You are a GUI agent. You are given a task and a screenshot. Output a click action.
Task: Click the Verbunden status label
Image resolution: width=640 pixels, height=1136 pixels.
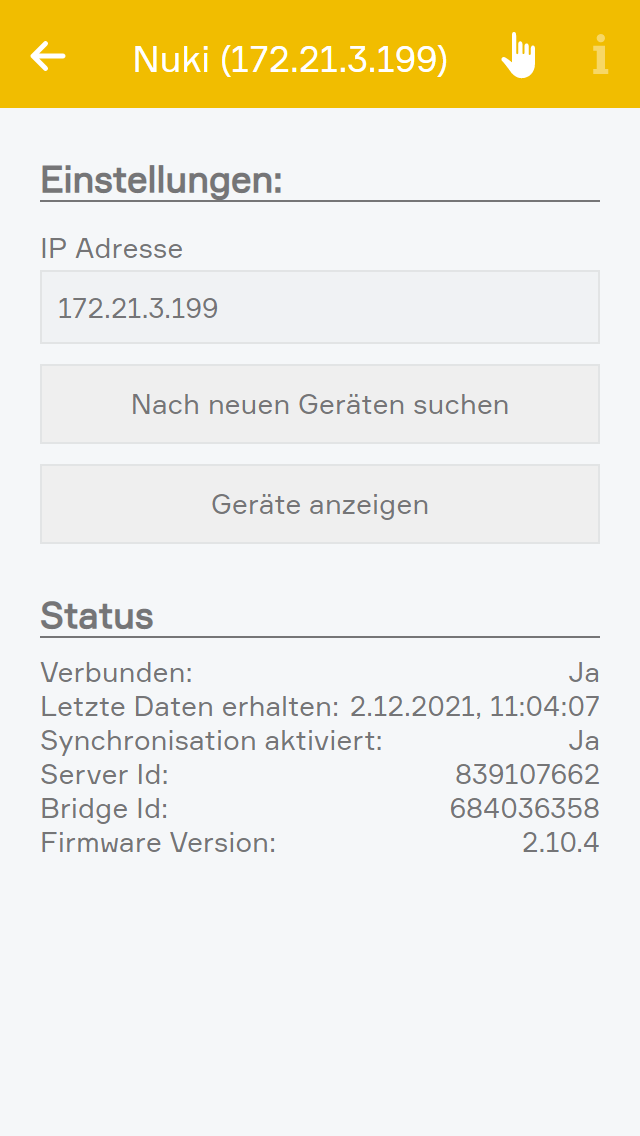click(x=116, y=673)
